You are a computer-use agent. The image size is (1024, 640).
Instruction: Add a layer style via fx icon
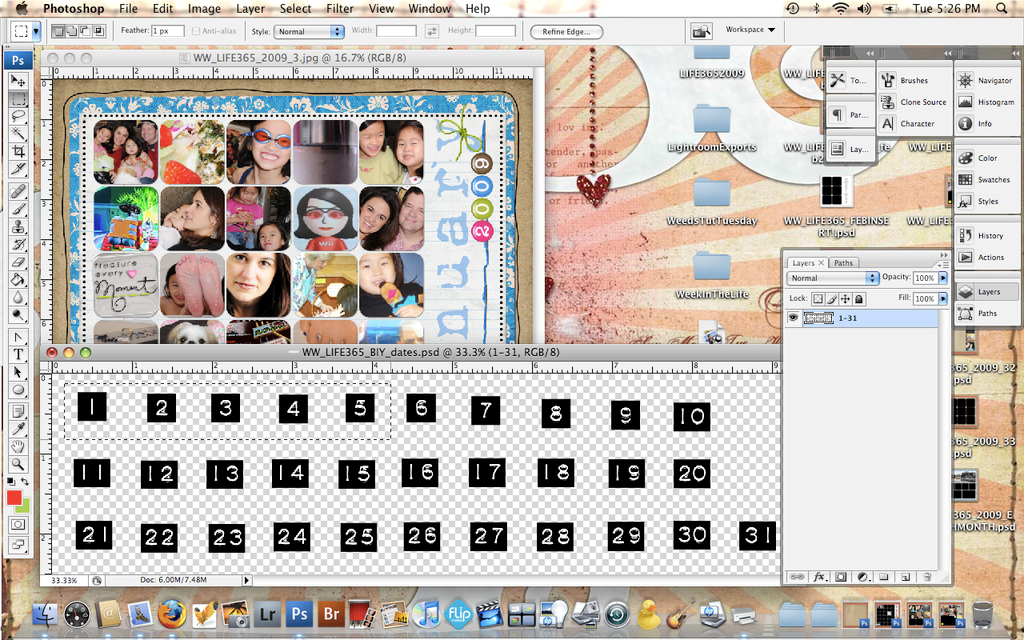819,577
